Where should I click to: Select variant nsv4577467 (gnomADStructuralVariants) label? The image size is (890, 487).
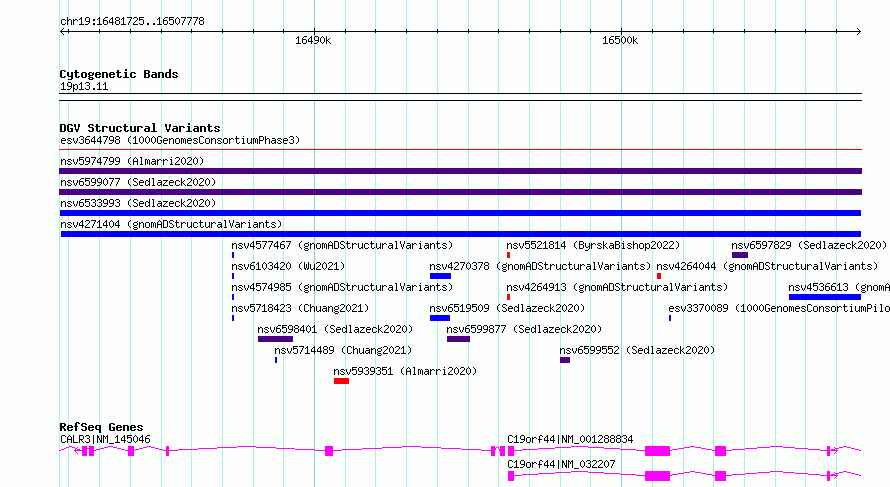[x=342, y=245]
